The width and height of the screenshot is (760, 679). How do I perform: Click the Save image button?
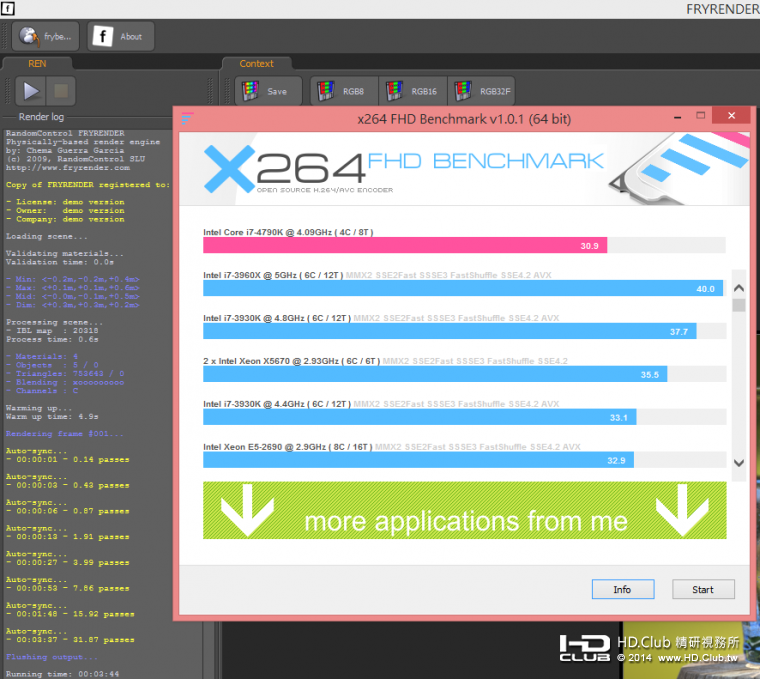pos(266,91)
